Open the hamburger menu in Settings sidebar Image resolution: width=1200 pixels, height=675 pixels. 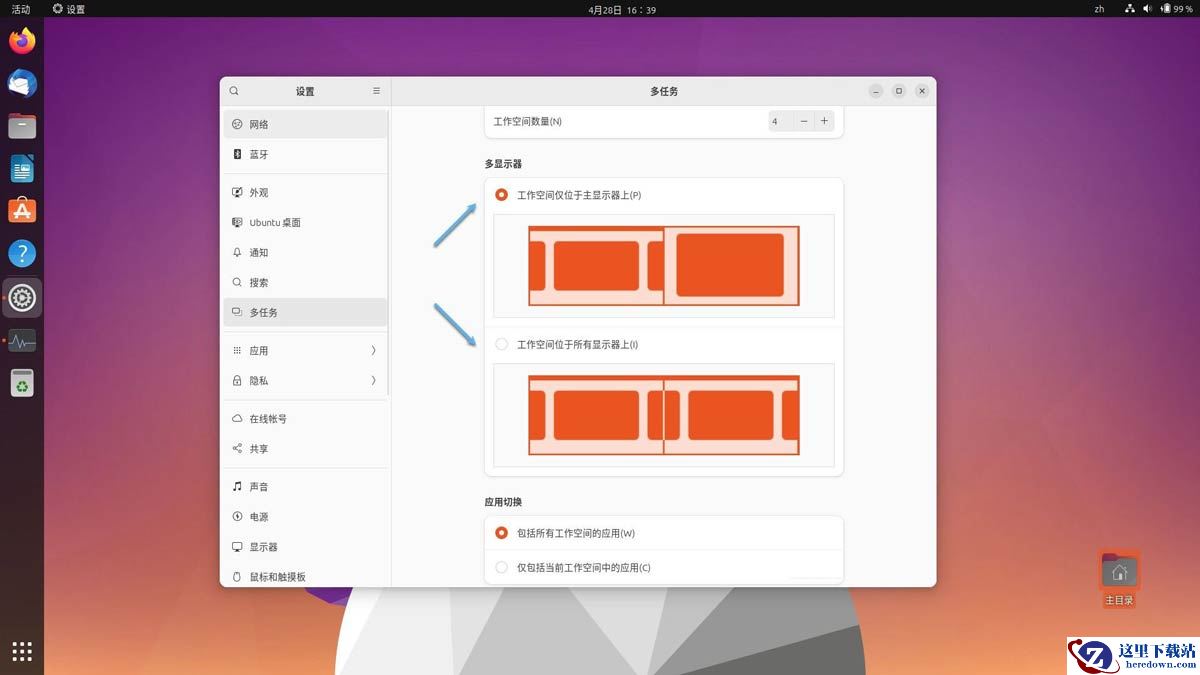click(376, 91)
